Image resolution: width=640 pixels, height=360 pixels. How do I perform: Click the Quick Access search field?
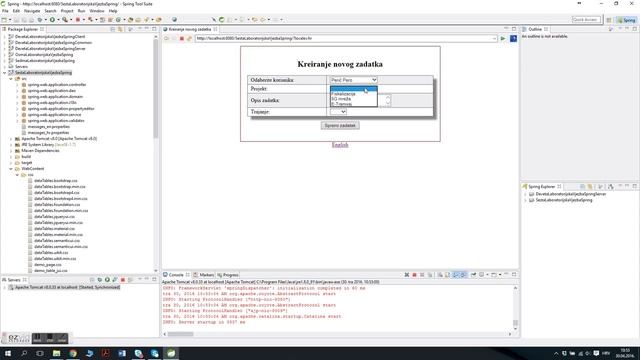586,20
